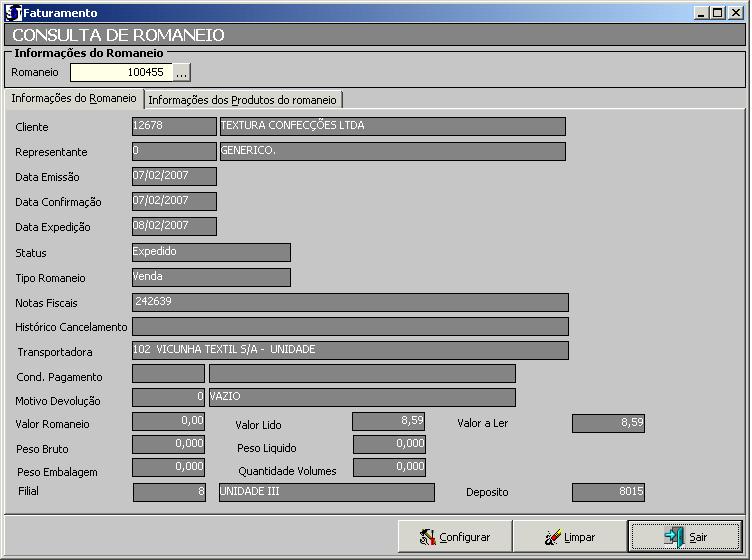Switch to Informações dos Produtos do romaneio tab

pos(243,100)
